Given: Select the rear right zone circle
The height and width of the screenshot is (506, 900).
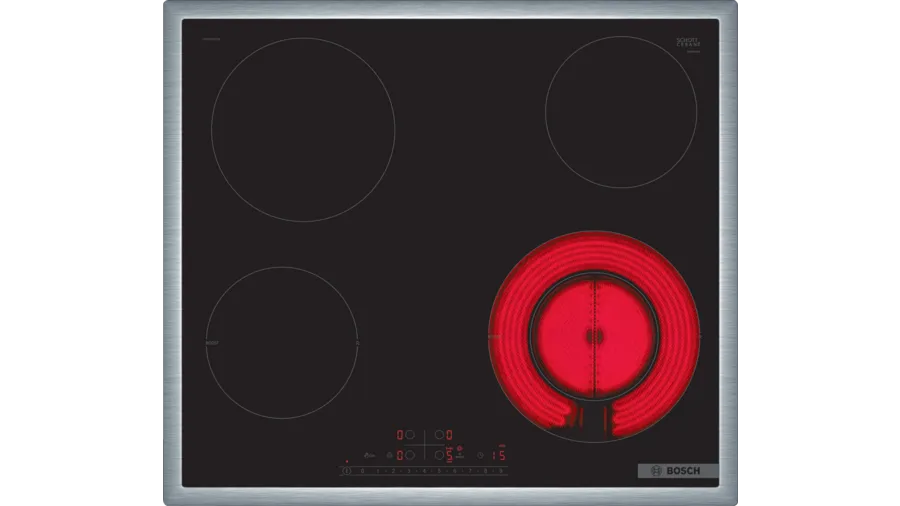Looking at the screenshot, I should [439, 435].
